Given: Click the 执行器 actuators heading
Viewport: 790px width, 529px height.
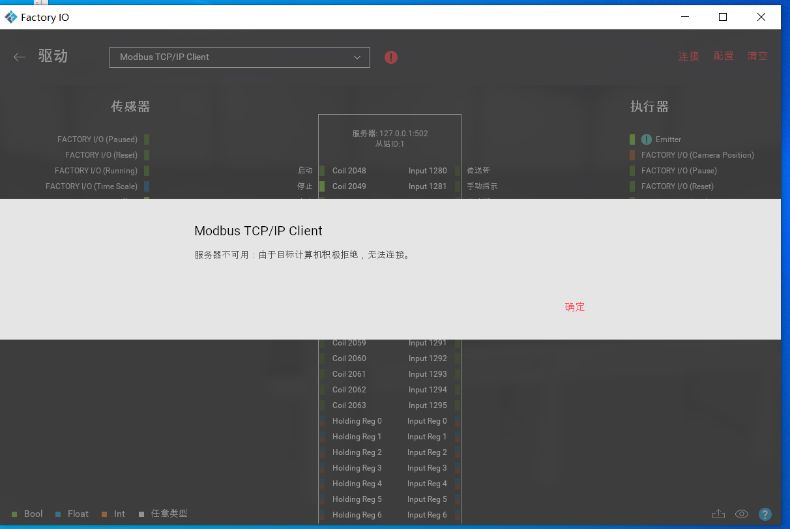Looking at the screenshot, I should (649, 106).
